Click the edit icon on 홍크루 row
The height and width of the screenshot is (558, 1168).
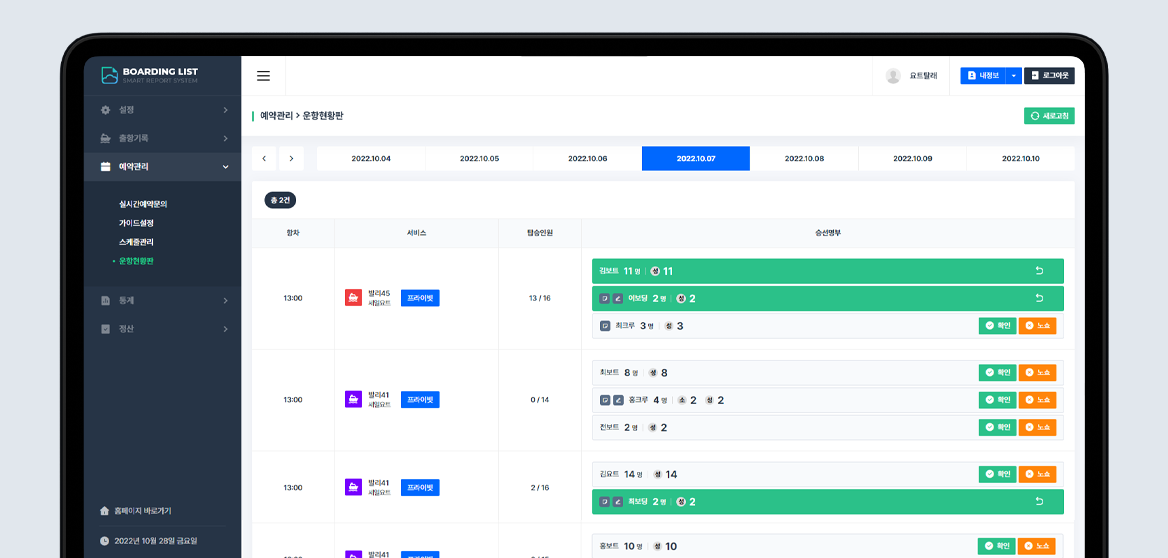[618, 400]
